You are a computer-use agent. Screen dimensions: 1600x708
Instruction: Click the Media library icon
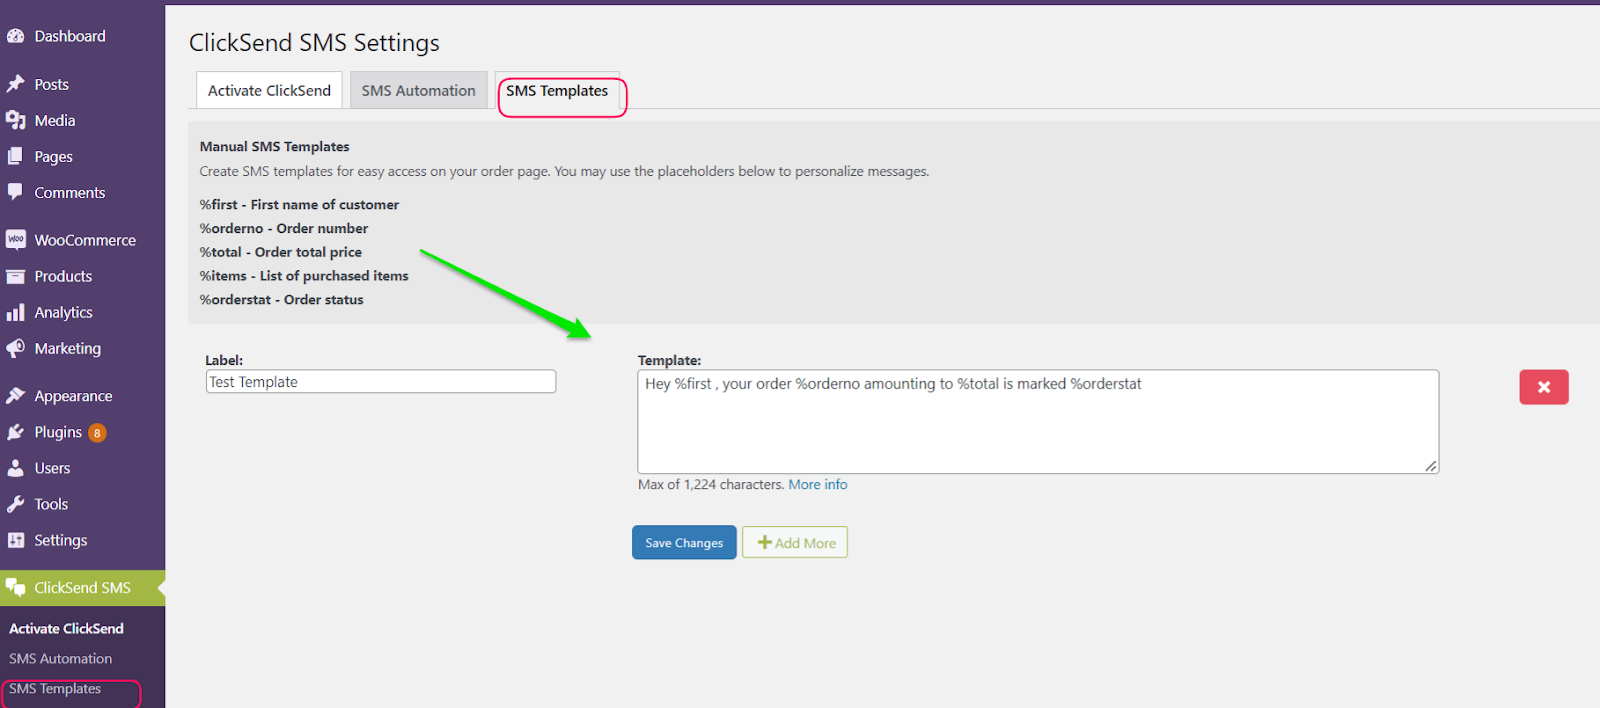click(15, 120)
